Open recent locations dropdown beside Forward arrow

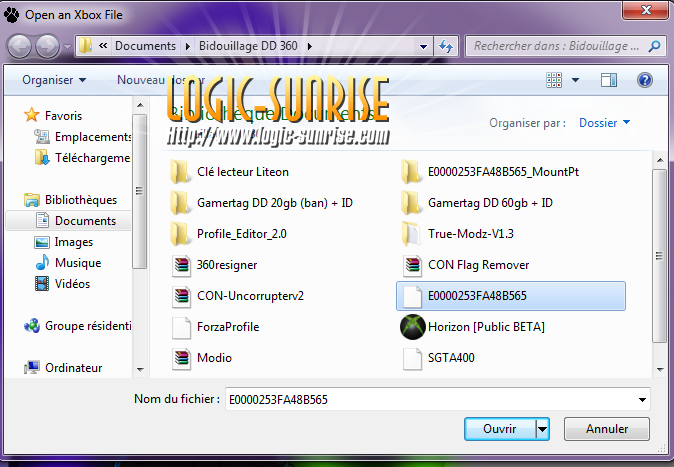click(67, 46)
